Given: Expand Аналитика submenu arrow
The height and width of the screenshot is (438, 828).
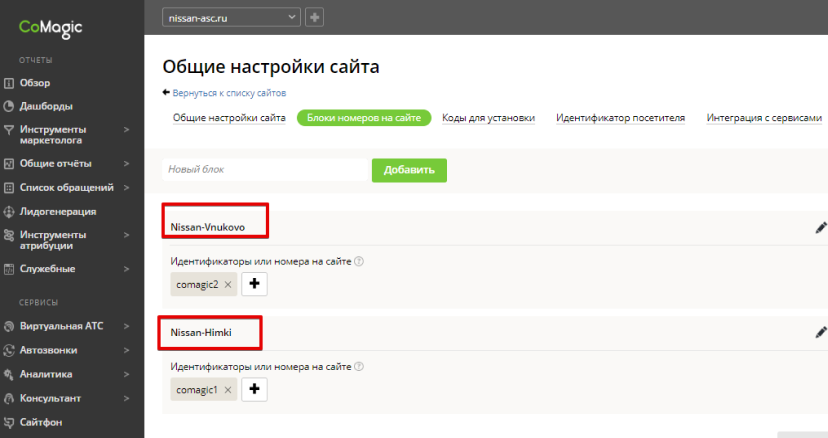Looking at the screenshot, I should 126,374.
